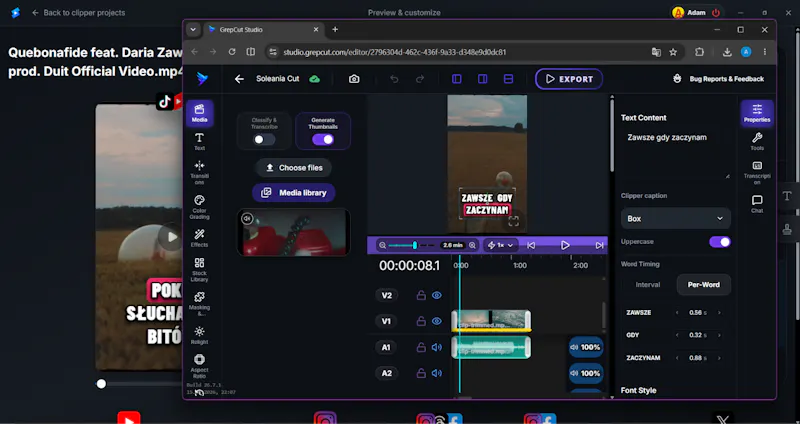Screen dimensions: 800x424
Task: Toggle the left panel layout icon
Action: coord(457,79)
